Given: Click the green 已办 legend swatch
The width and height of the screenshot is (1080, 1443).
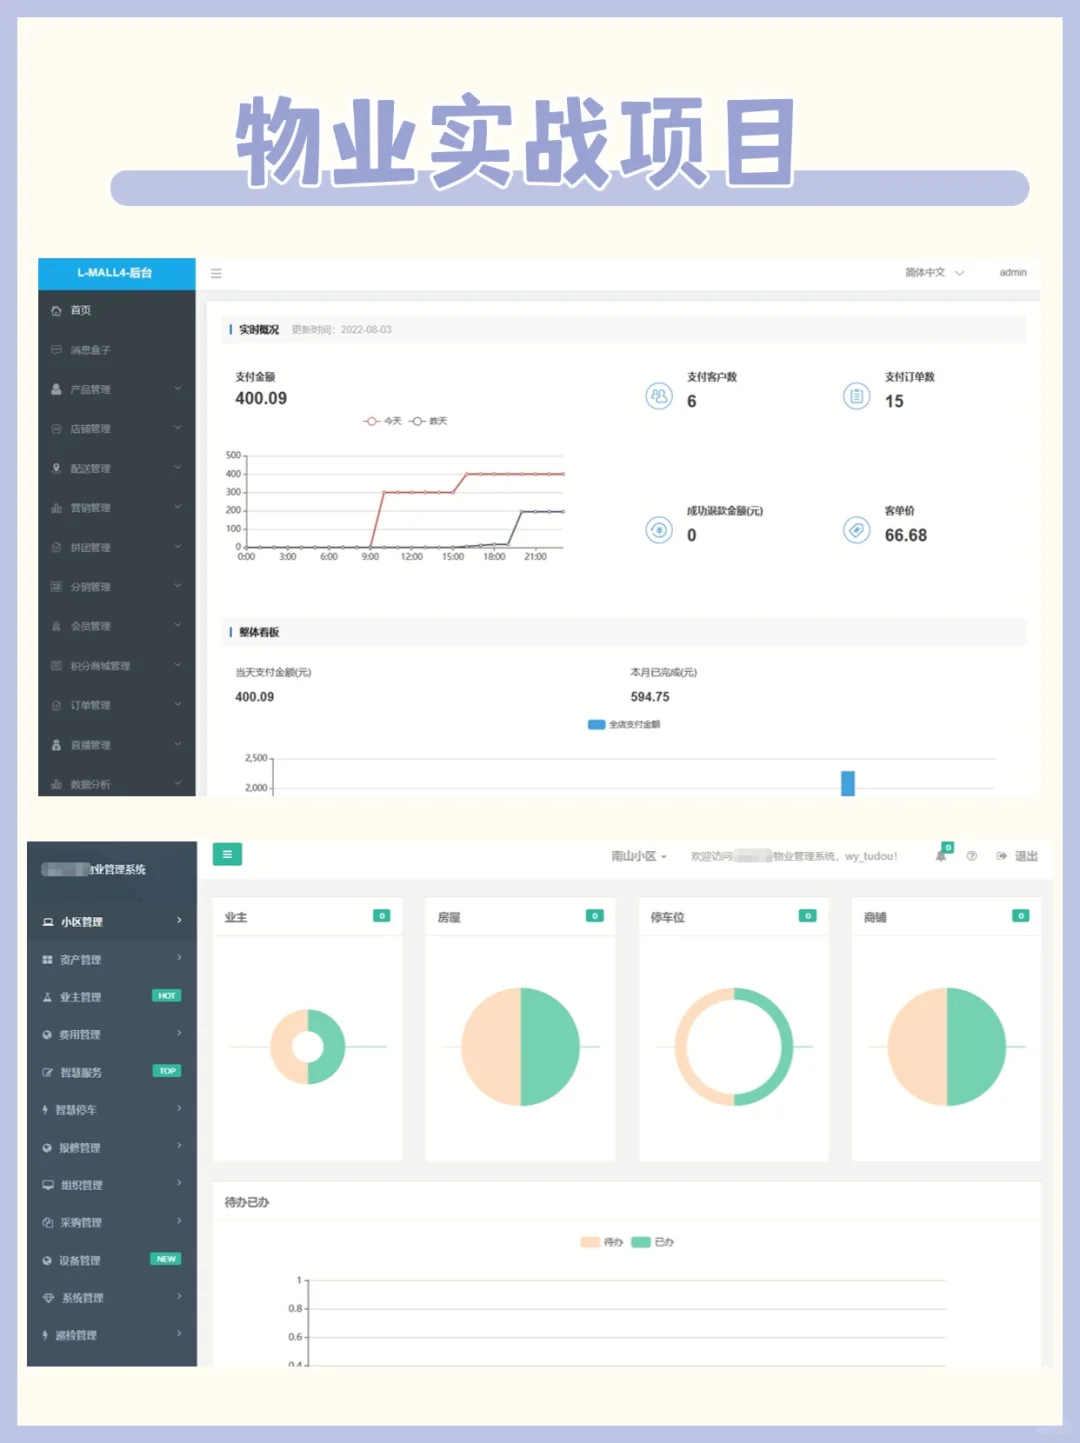Looking at the screenshot, I should click(x=641, y=1242).
